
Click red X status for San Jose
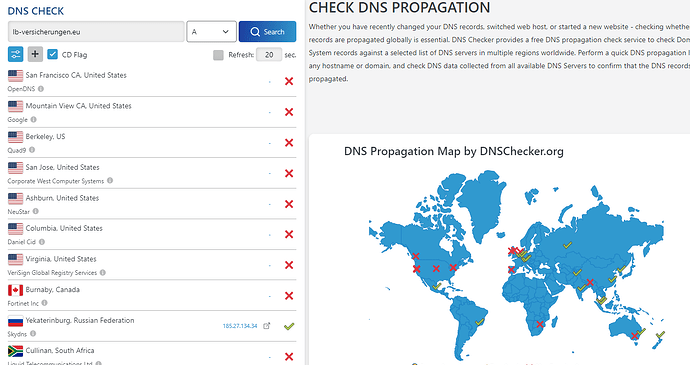coord(289,173)
